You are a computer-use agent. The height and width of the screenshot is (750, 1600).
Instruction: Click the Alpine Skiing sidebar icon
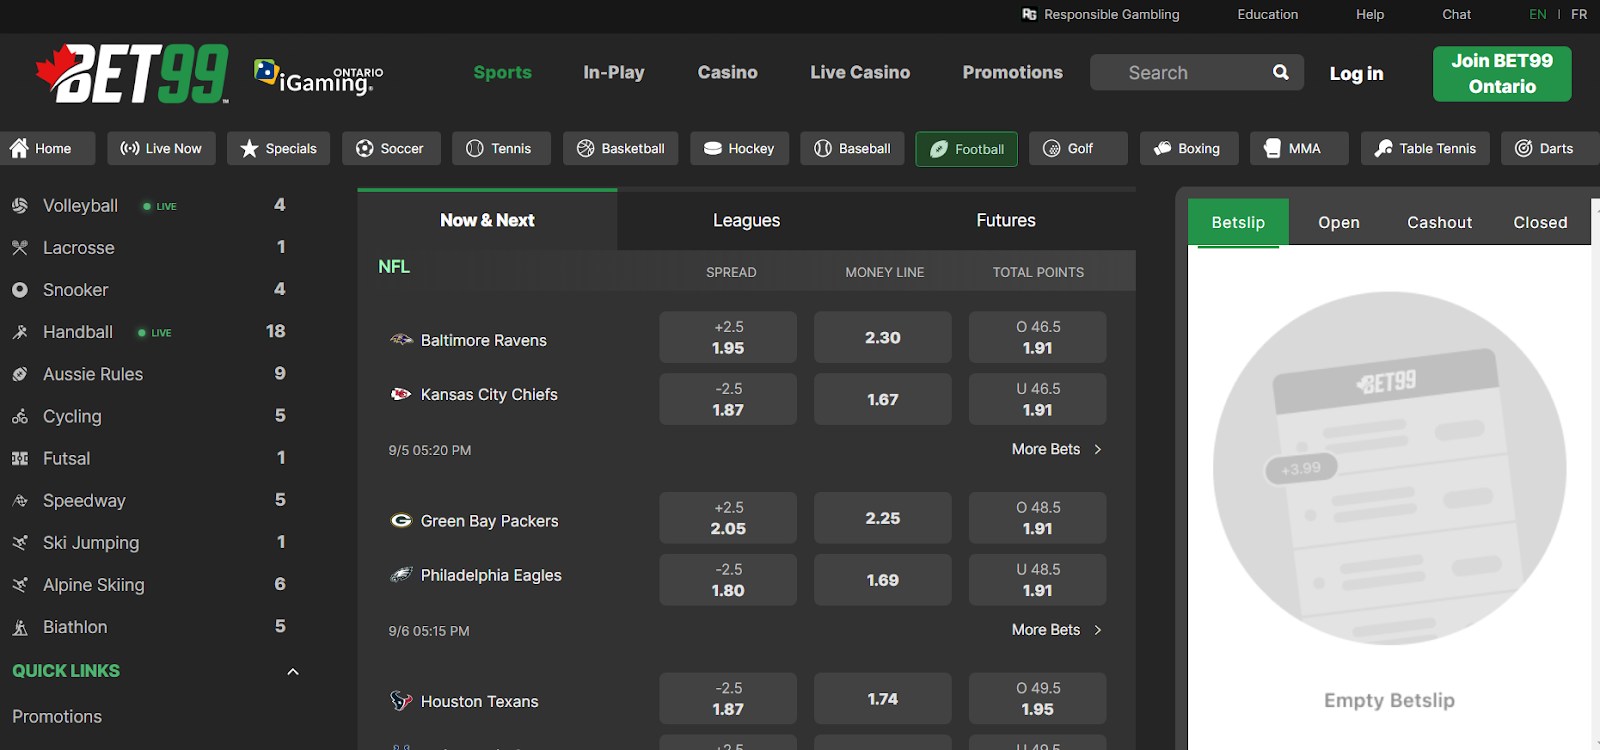click(x=20, y=584)
